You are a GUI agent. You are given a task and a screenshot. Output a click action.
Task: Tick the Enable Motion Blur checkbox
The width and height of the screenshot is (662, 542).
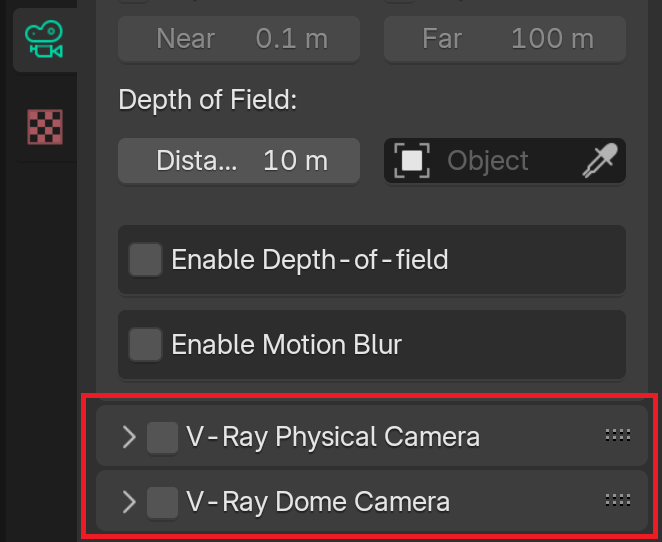[x=145, y=344]
